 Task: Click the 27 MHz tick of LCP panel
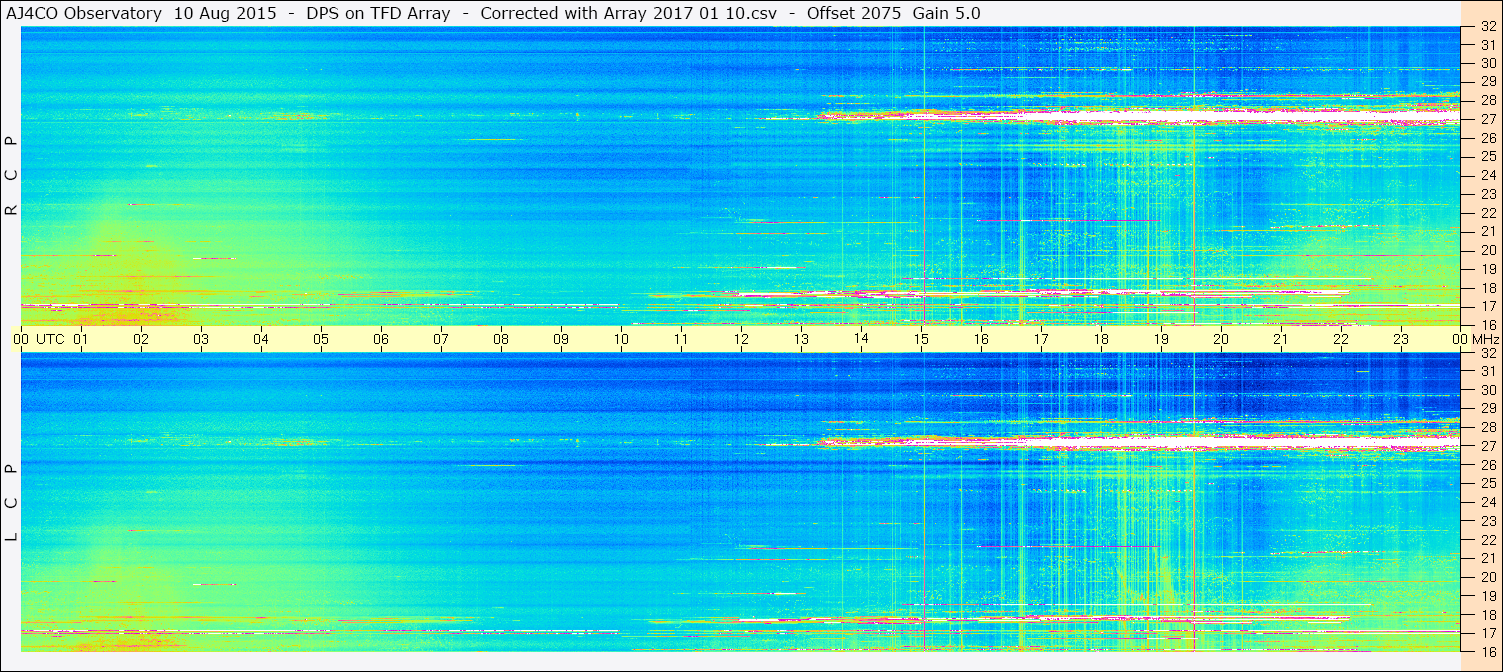[x=1487, y=446]
